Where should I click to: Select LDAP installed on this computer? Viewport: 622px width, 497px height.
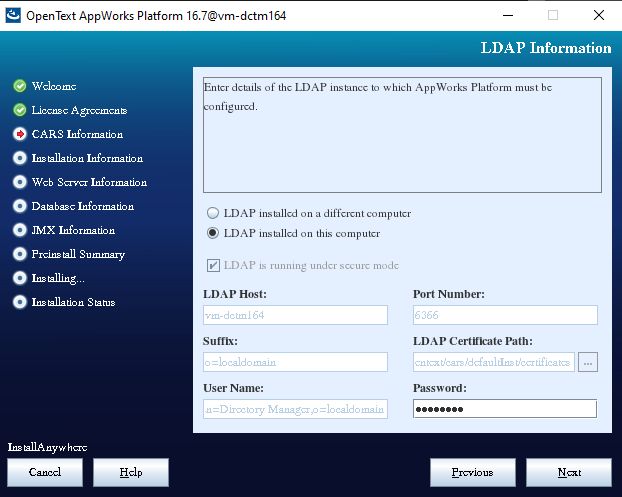pos(213,233)
